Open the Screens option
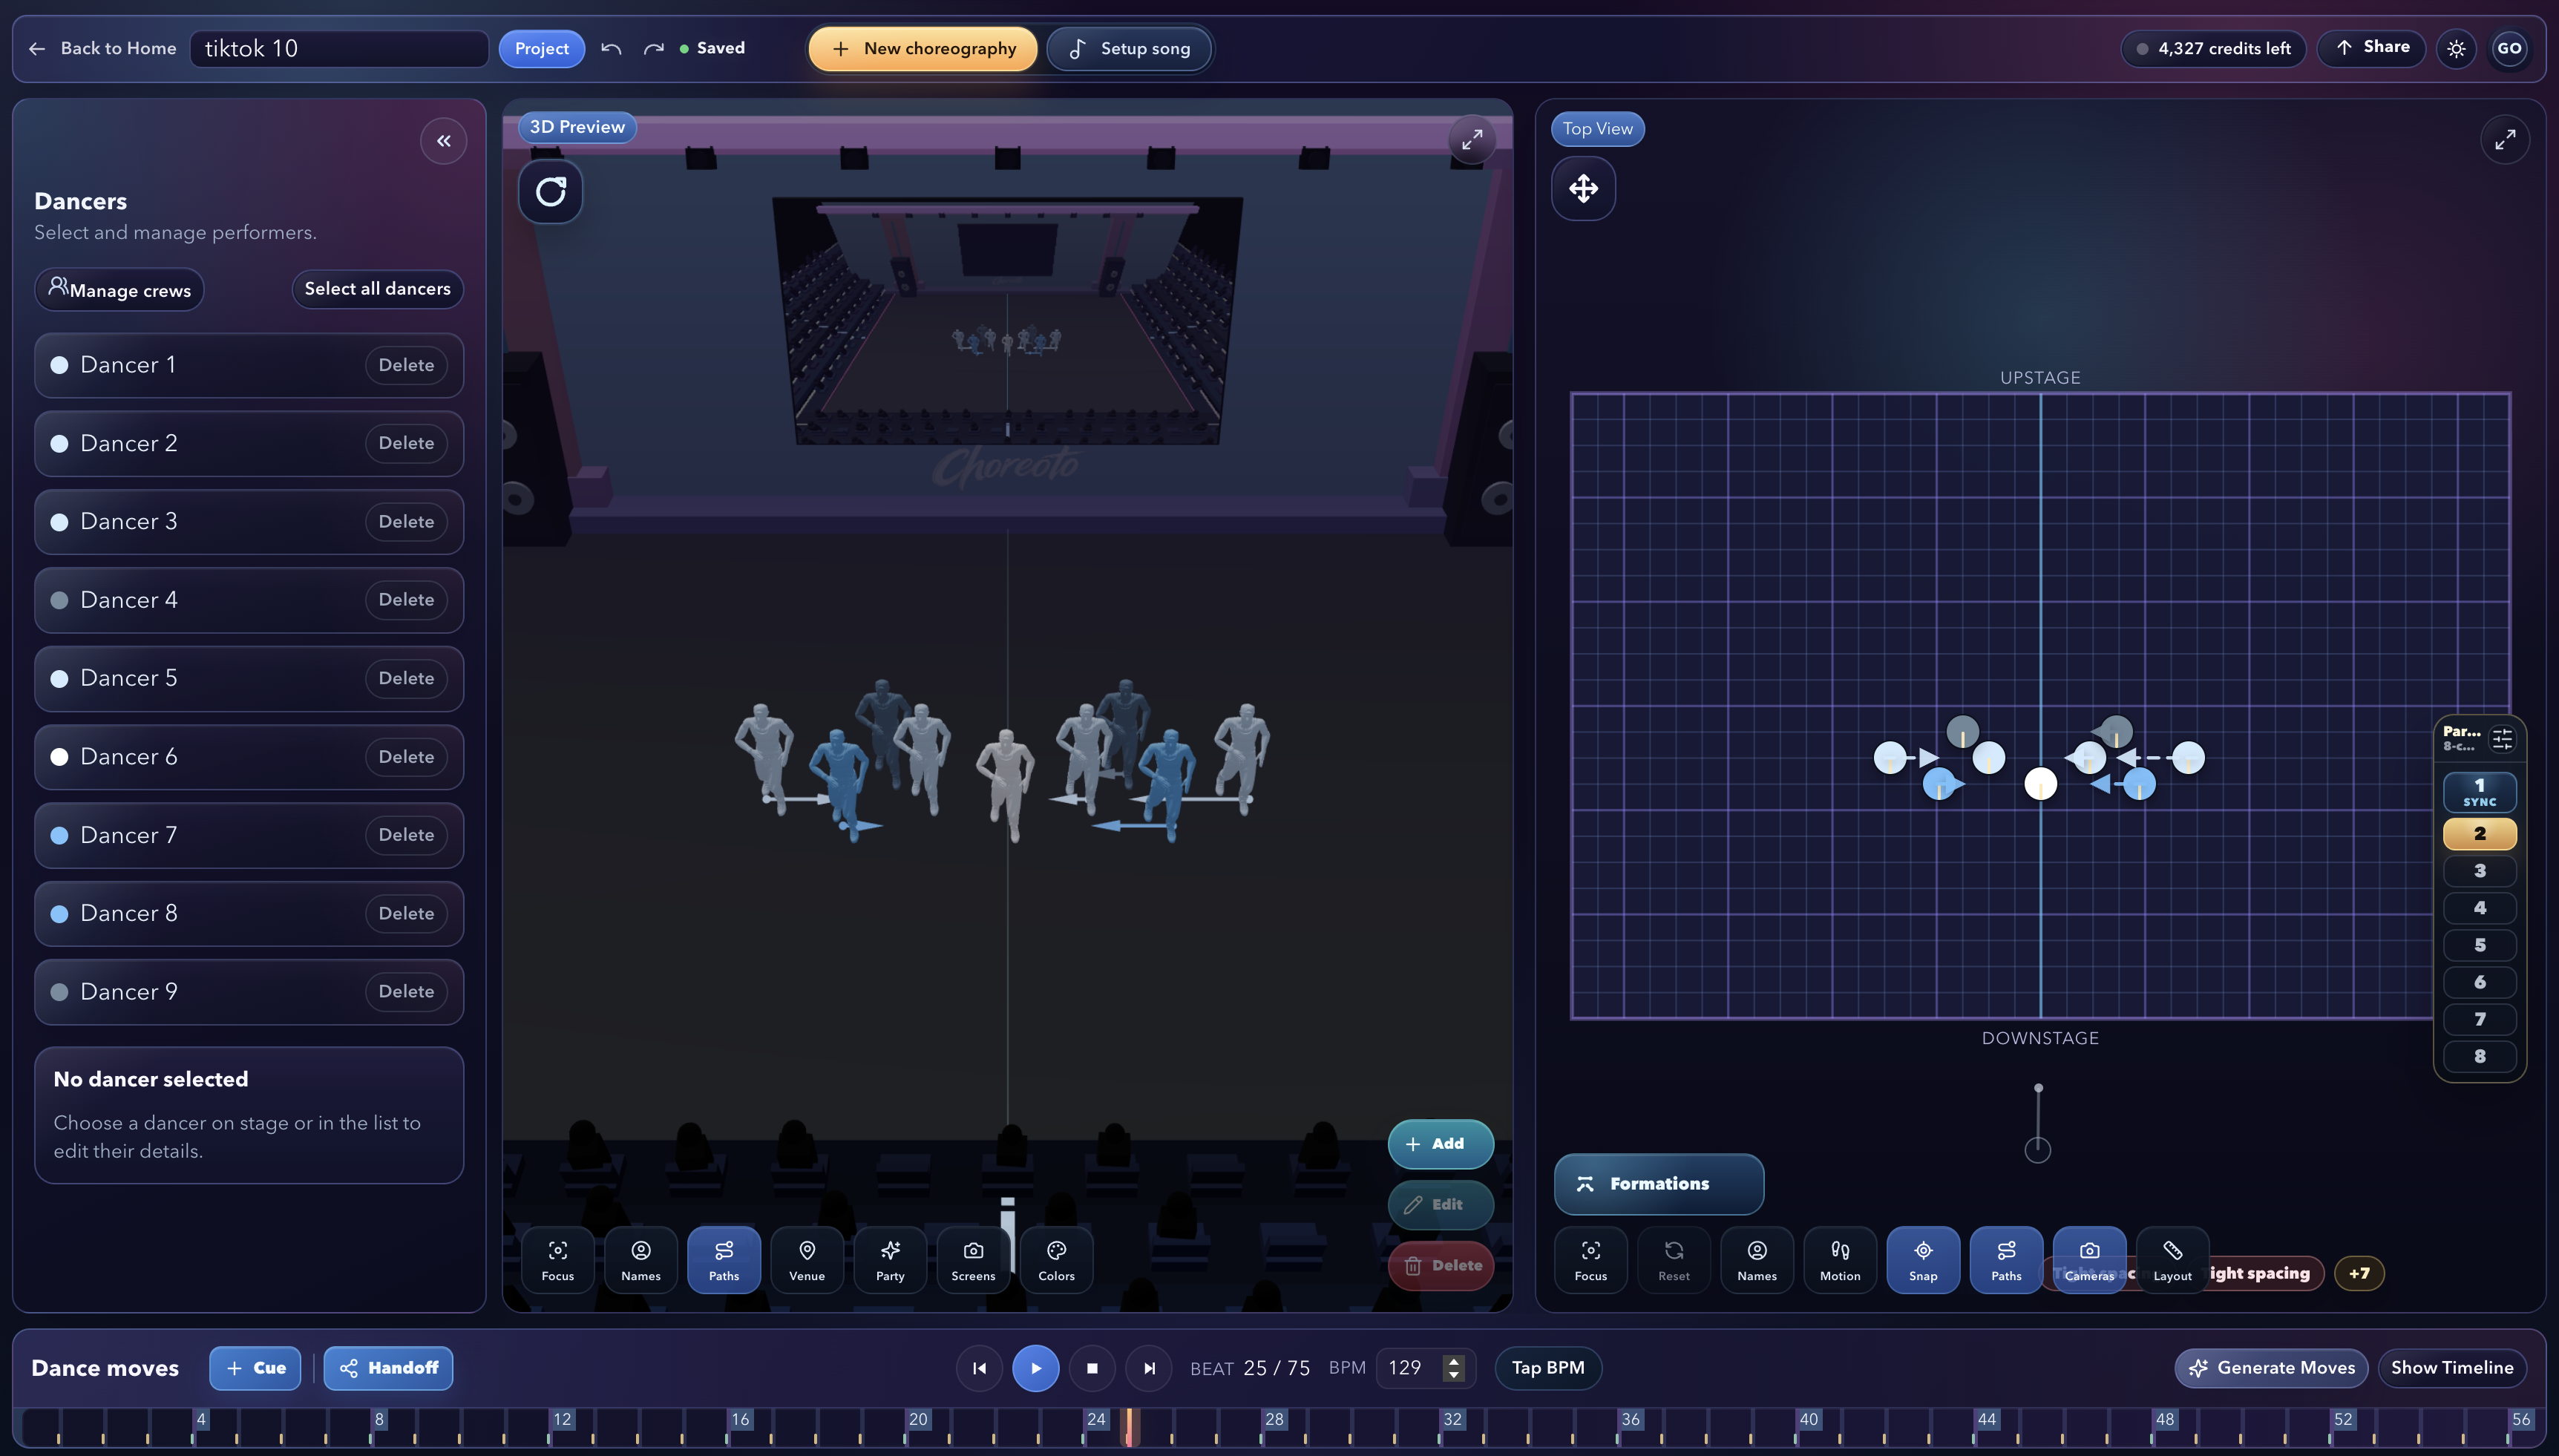The width and height of the screenshot is (2559, 1456). pyautogui.click(x=973, y=1259)
